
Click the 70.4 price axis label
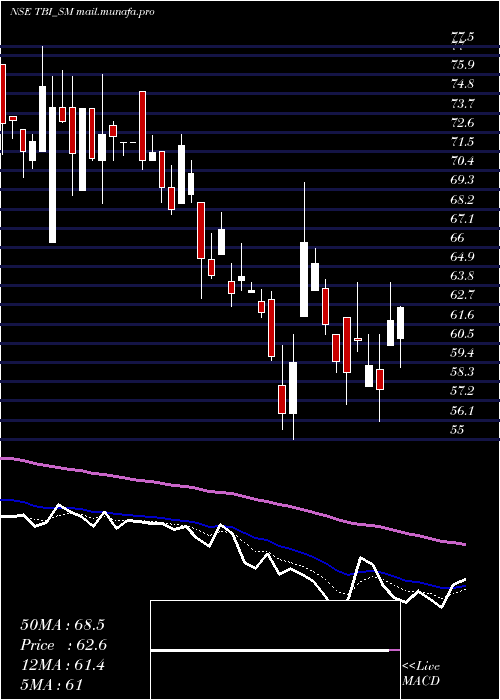click(x=463, y=161)
